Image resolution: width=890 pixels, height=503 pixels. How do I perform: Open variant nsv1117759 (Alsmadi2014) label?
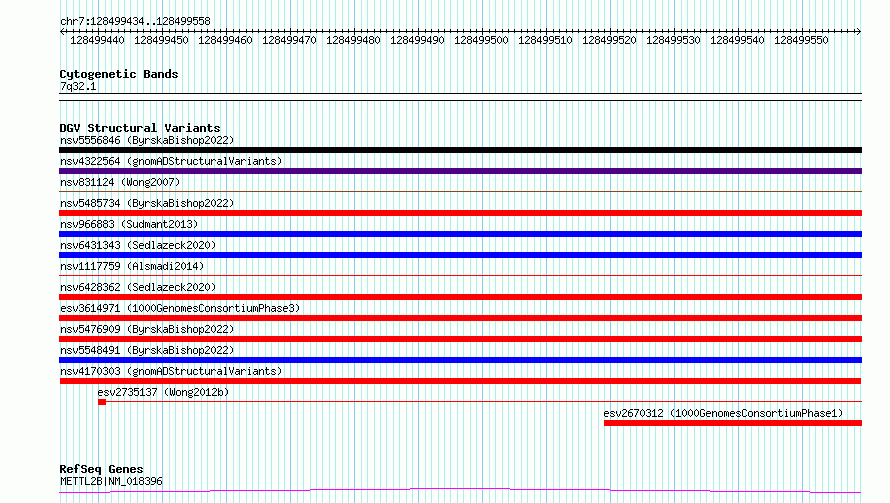pyautogui.click(x=132, y=266)
